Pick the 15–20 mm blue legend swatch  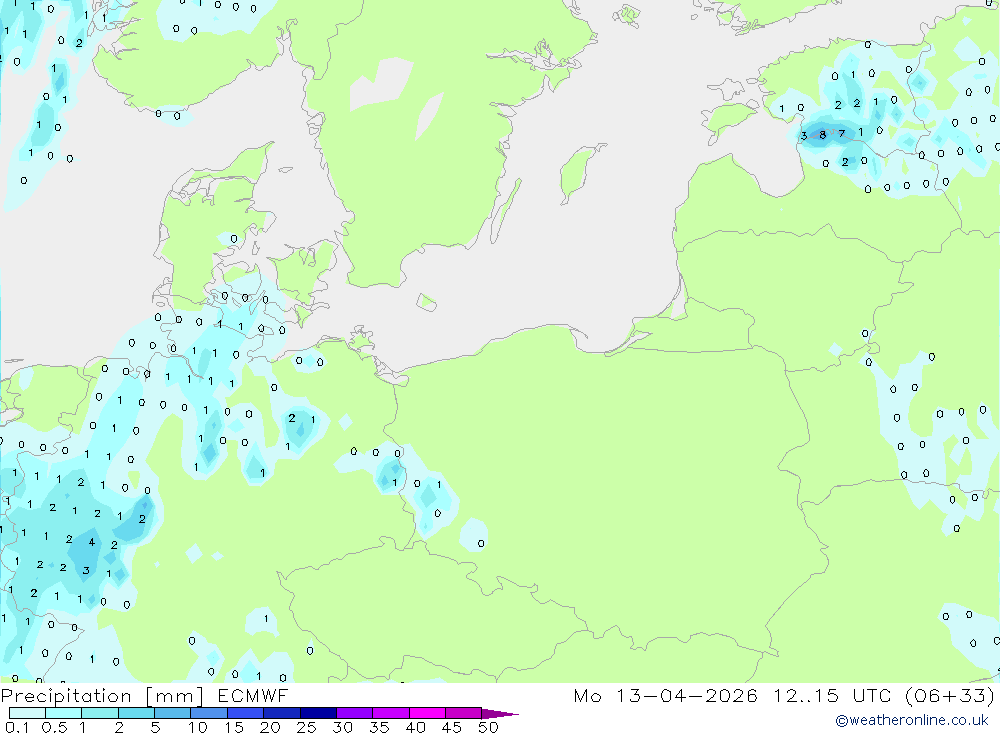(x=246, y=713)
